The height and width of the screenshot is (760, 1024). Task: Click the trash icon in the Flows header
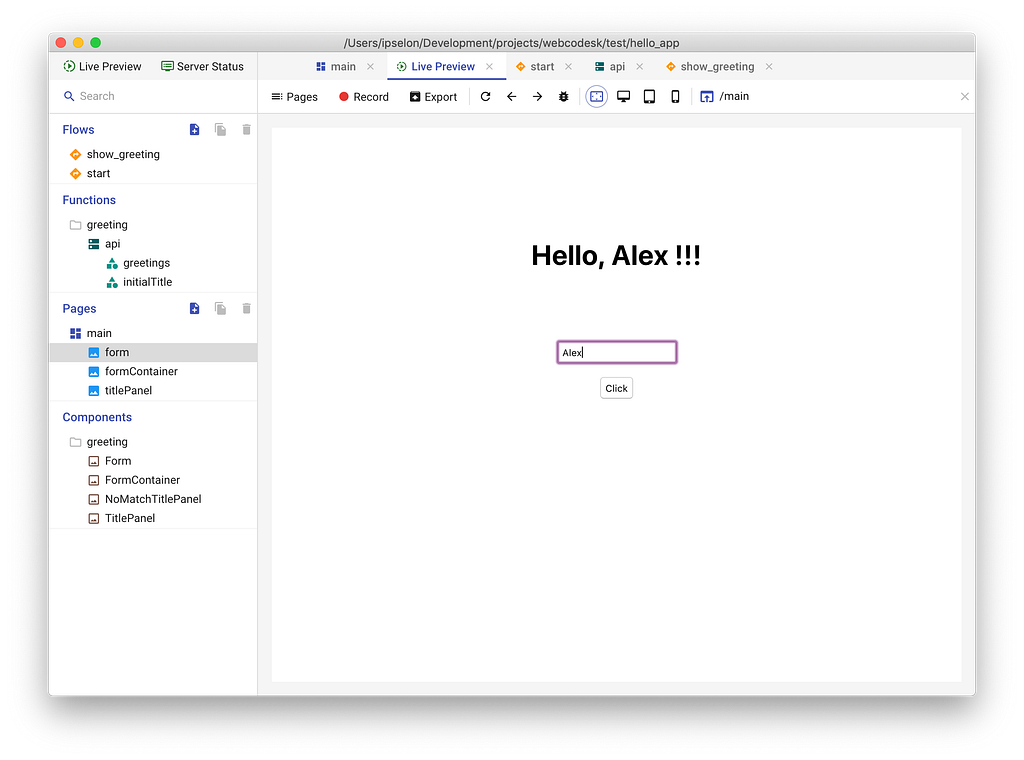(x=246, y=129)
